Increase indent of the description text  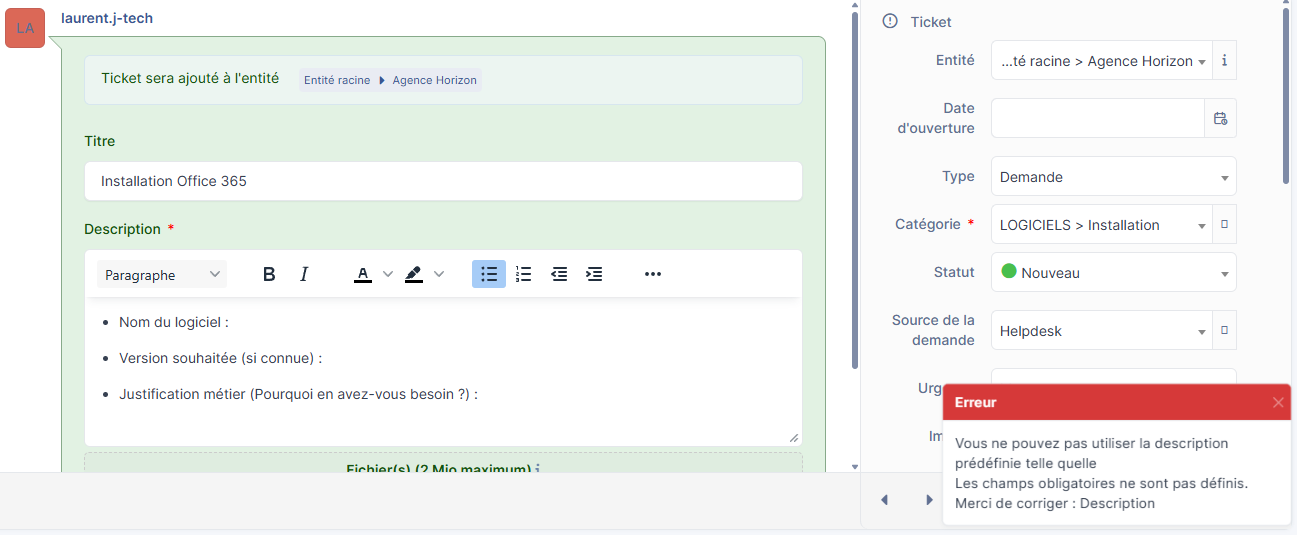[x=594, y=274]
